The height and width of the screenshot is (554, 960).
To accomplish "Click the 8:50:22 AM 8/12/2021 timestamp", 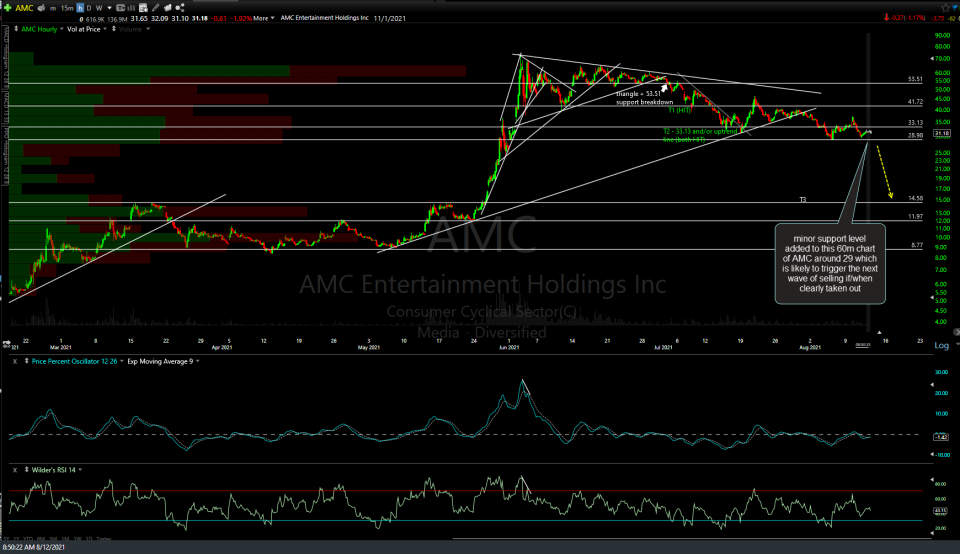I will point(34,547).
